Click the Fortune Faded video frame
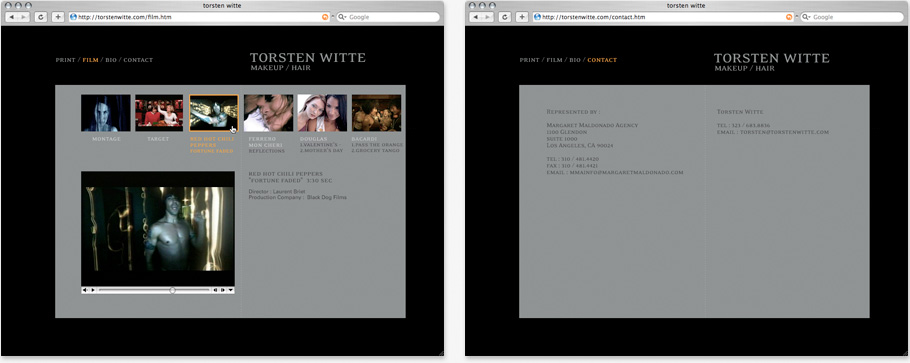The height and width of the screenshot is (363, 910). [158, 228]
